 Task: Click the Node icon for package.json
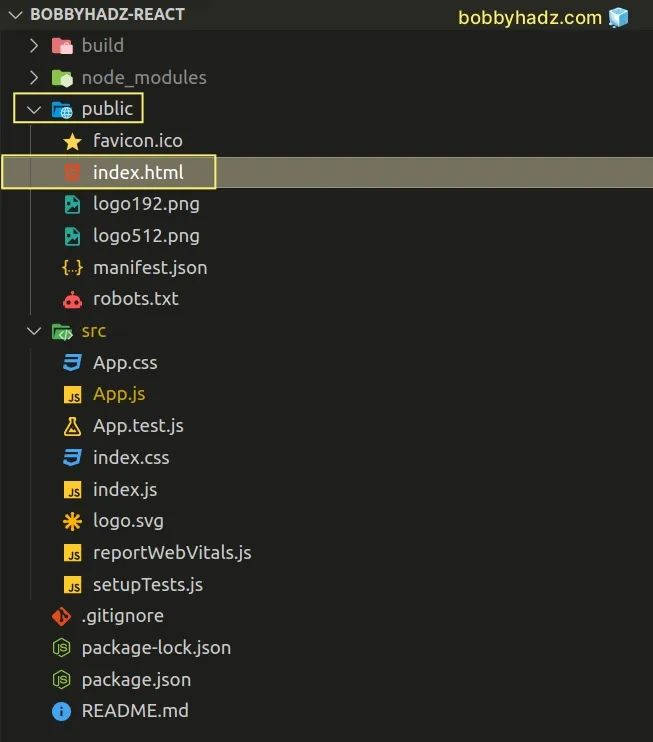[62, 680]
